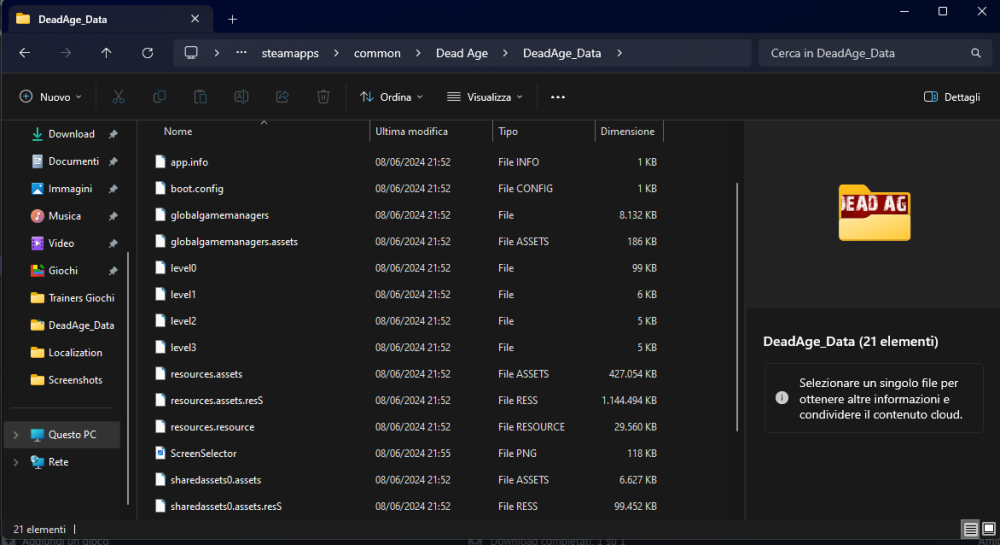Click the file list vertical scrollbar

tap(737, 307)
